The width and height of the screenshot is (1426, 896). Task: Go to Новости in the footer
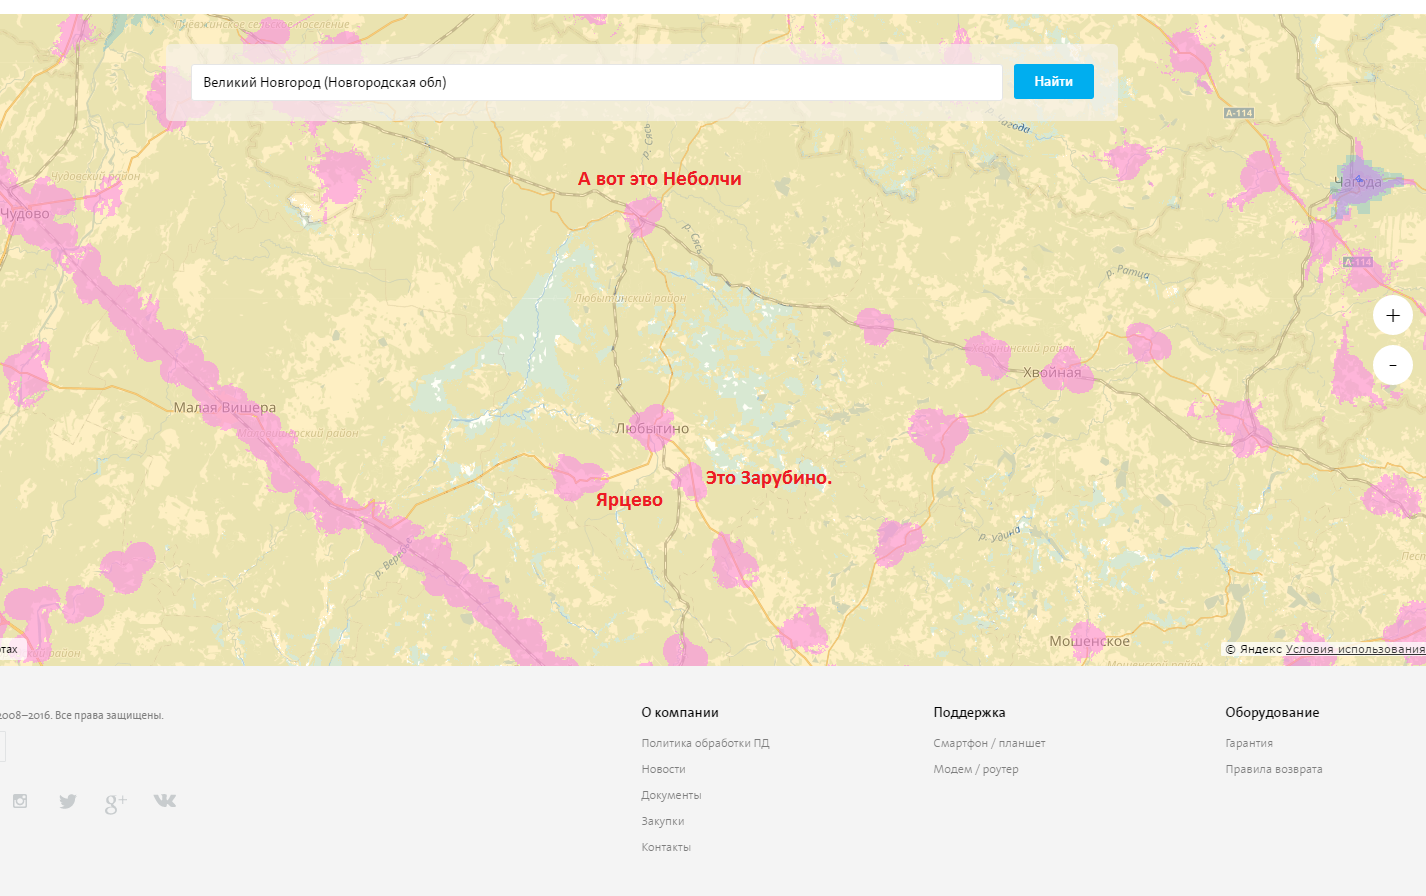pyautogui.click(x=663, y=769)
